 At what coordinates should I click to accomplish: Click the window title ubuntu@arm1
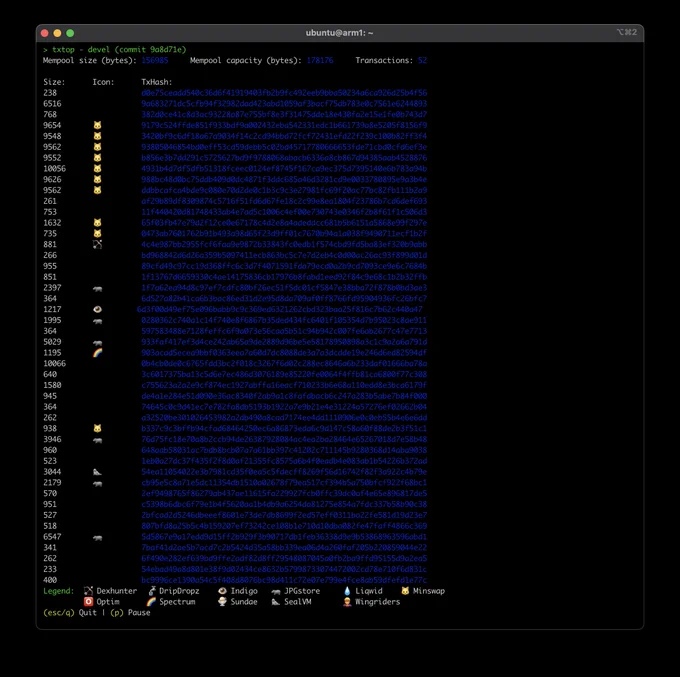(x=339, y=33)
